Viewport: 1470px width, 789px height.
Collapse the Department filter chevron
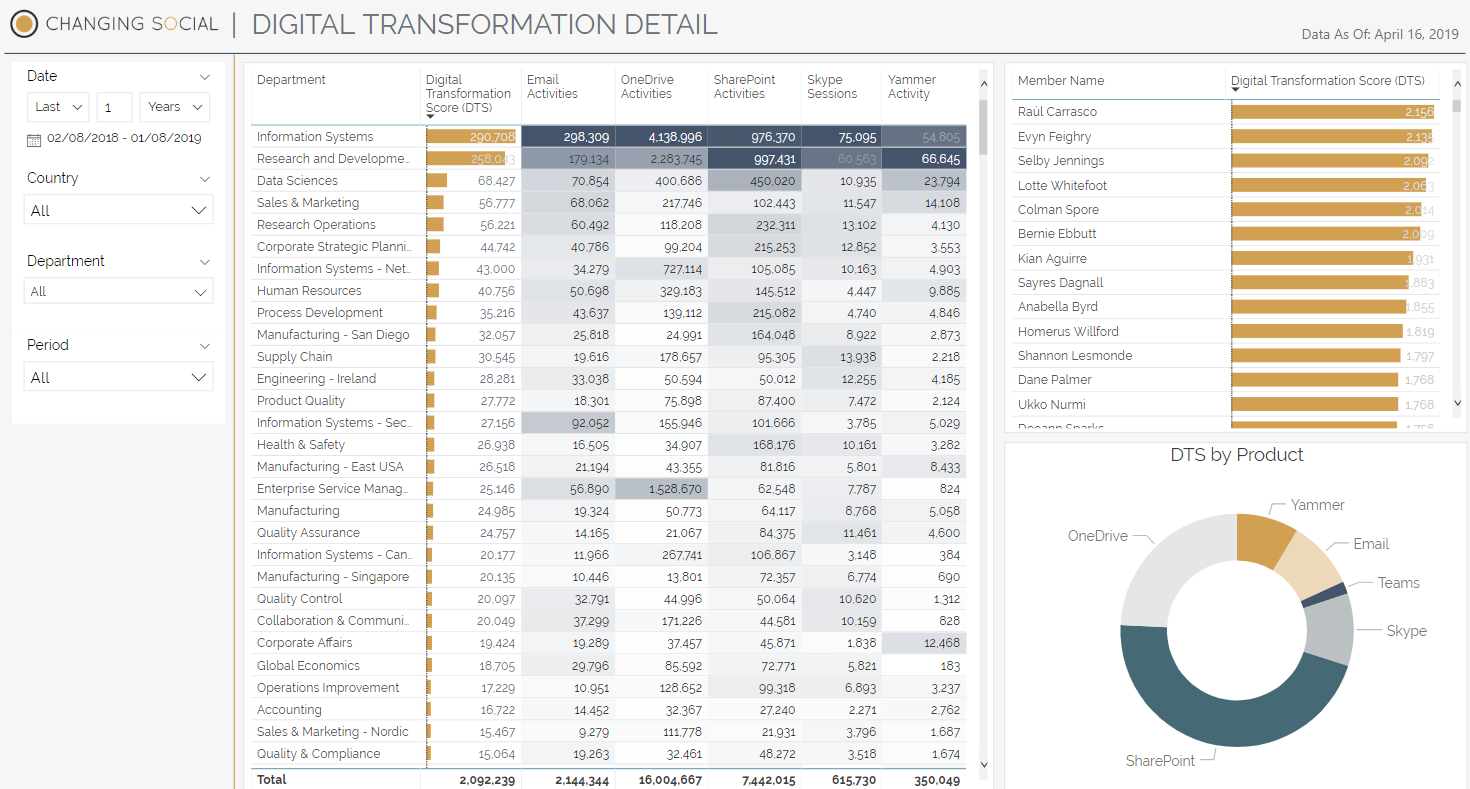(205, 262)
